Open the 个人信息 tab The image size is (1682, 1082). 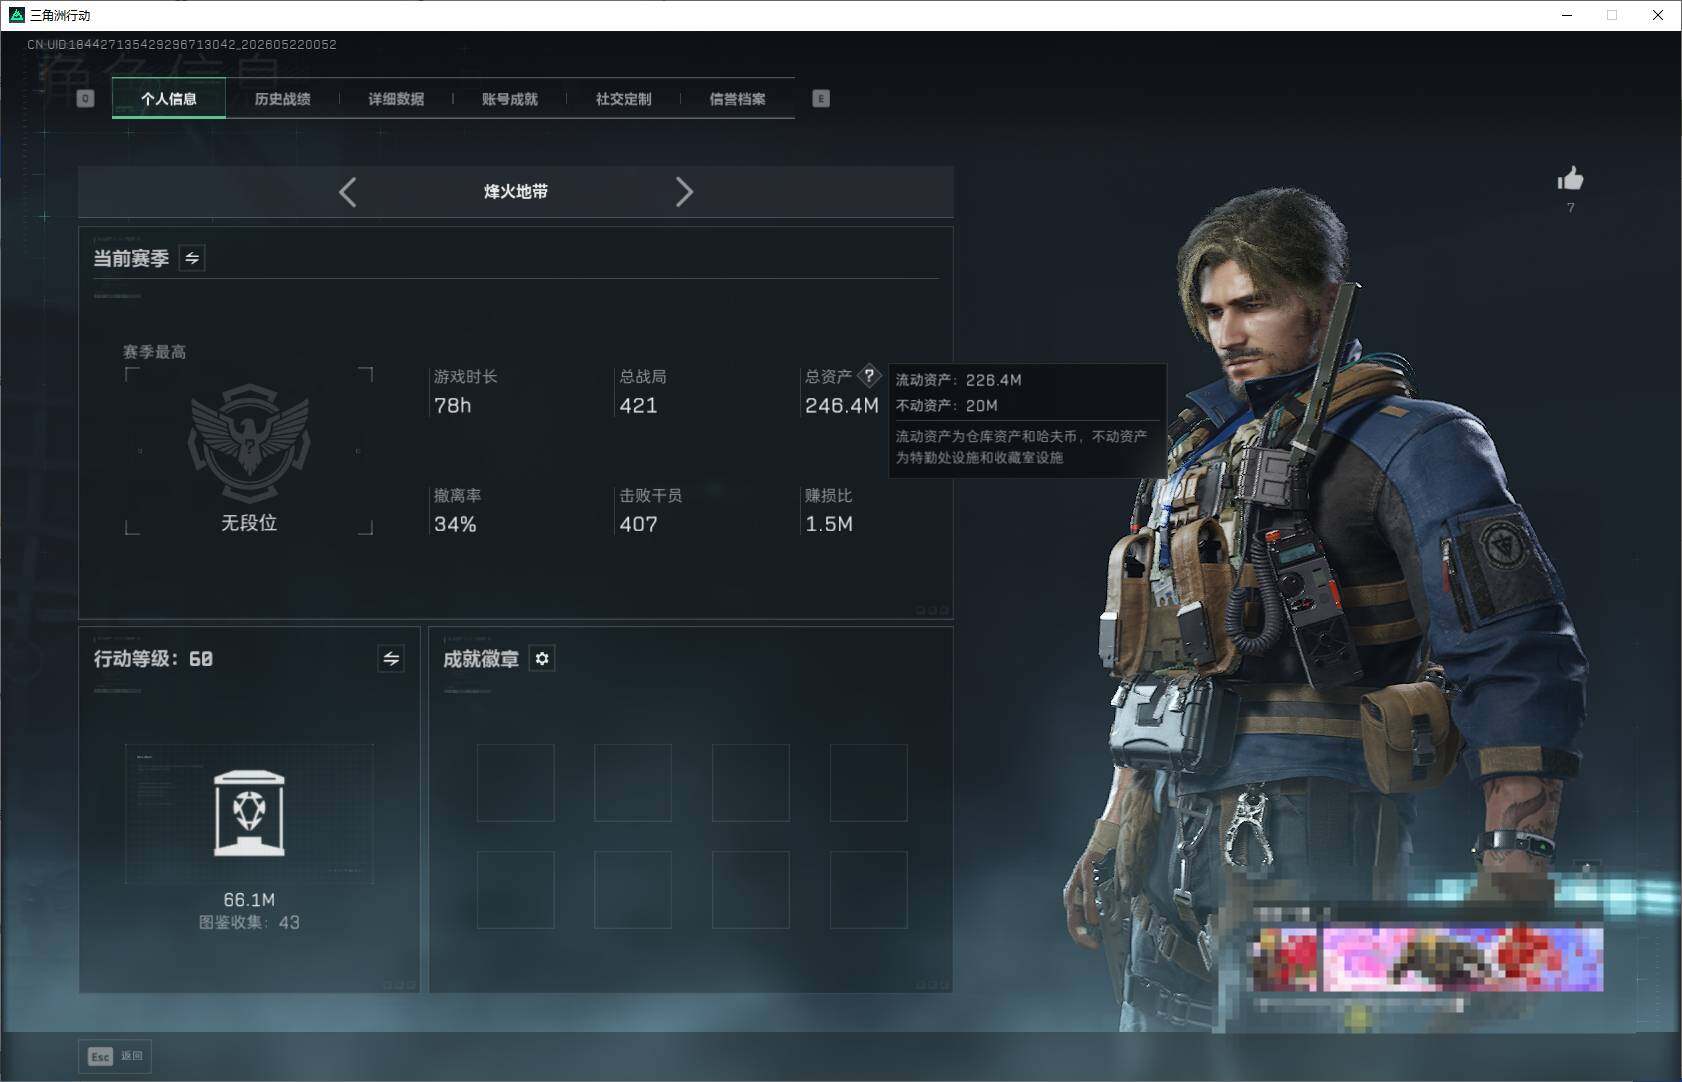click(169, 99)
